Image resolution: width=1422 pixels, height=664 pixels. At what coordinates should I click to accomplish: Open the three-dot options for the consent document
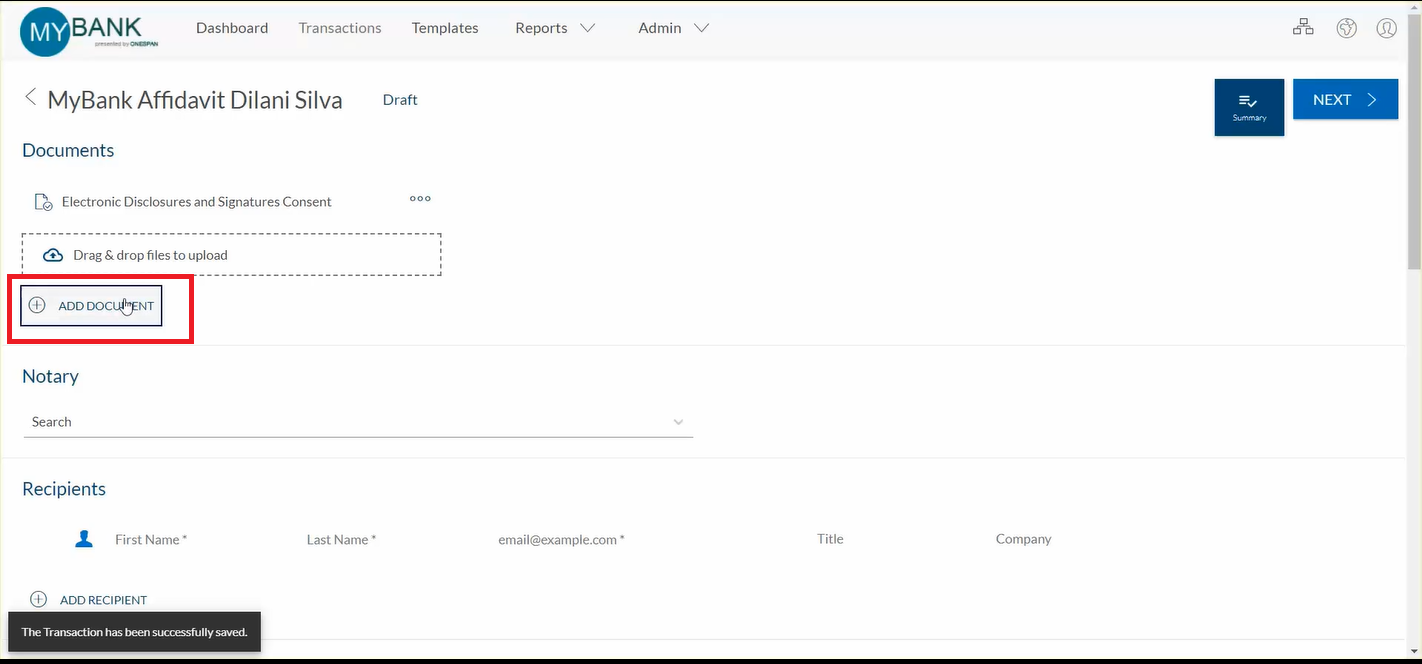(420, 199)
